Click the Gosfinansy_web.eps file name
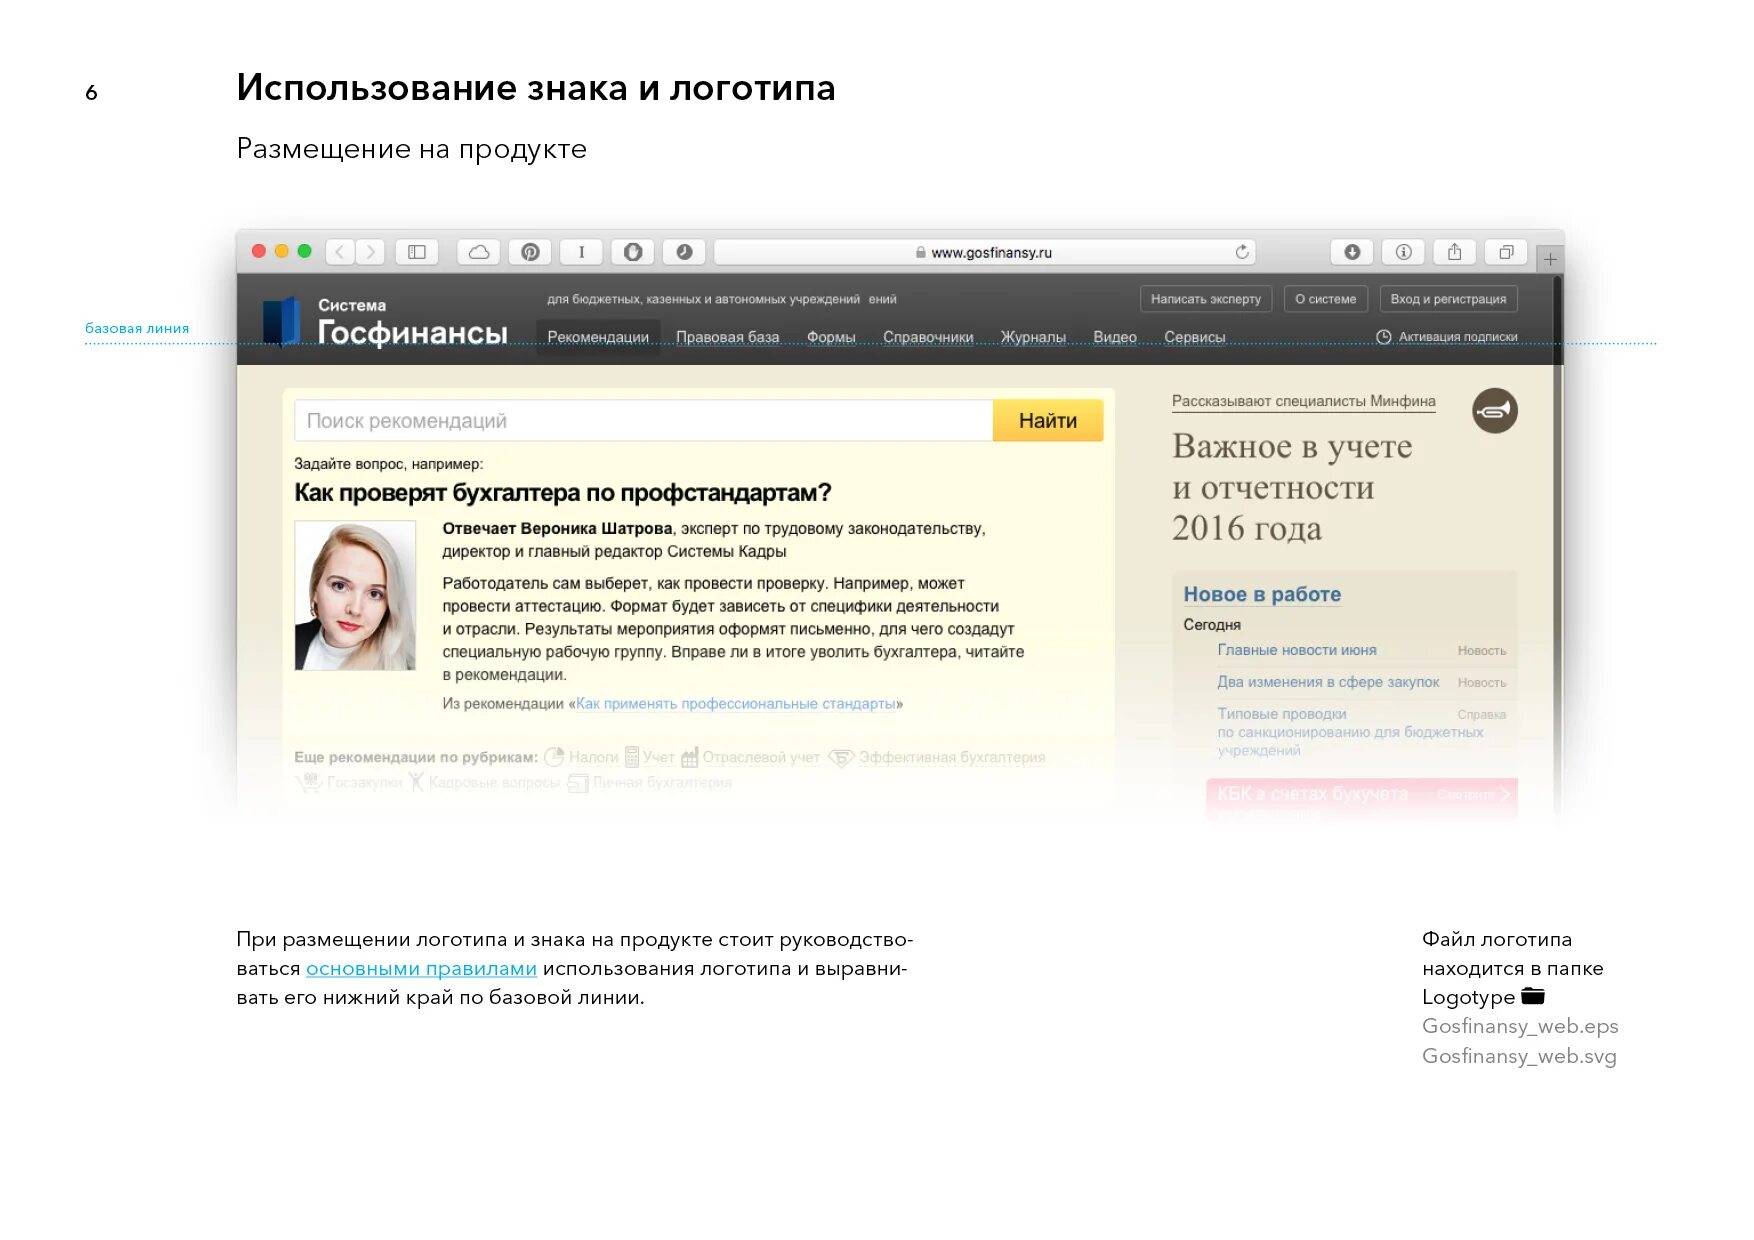This screenshot has width=1754, height=1240. [x=1520, y=1026]
